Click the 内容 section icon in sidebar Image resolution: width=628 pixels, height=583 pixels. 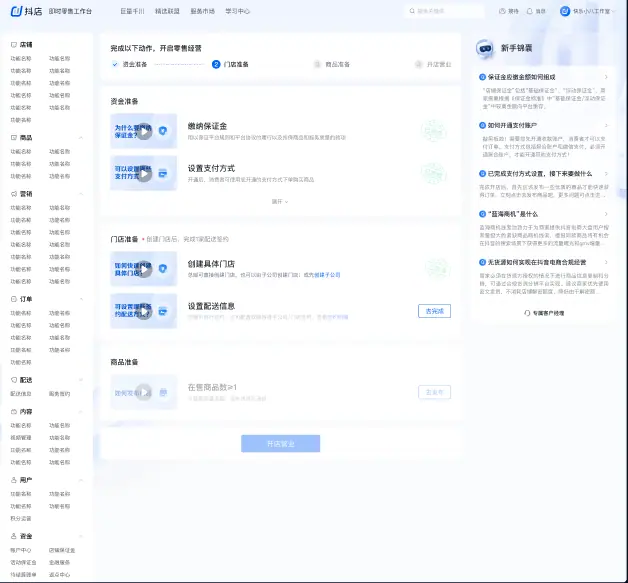[x=14, y=412]
